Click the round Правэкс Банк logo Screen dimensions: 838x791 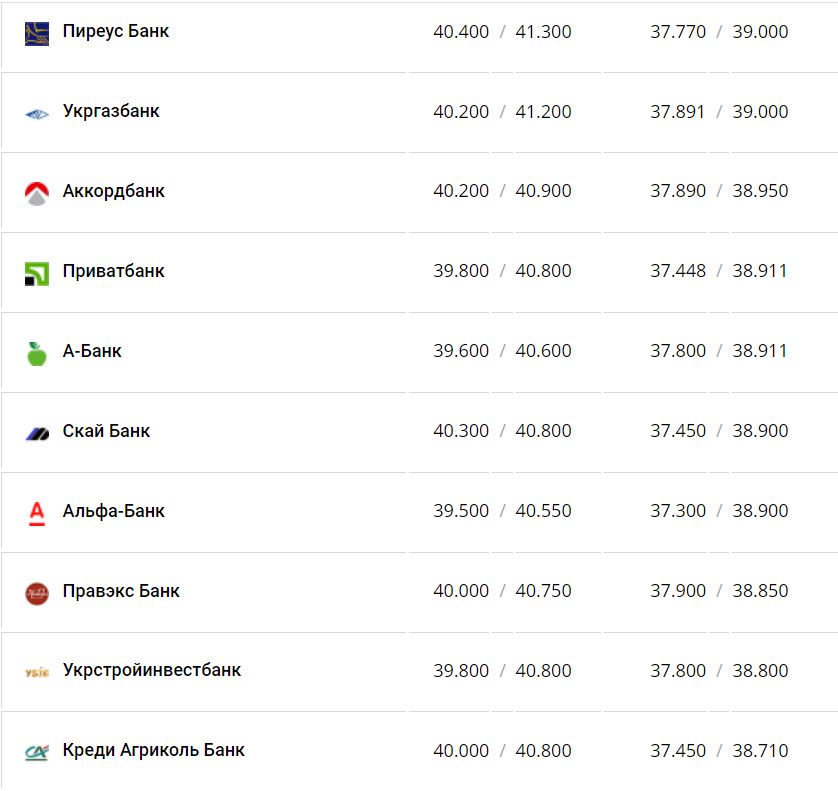tap(37, 593)
